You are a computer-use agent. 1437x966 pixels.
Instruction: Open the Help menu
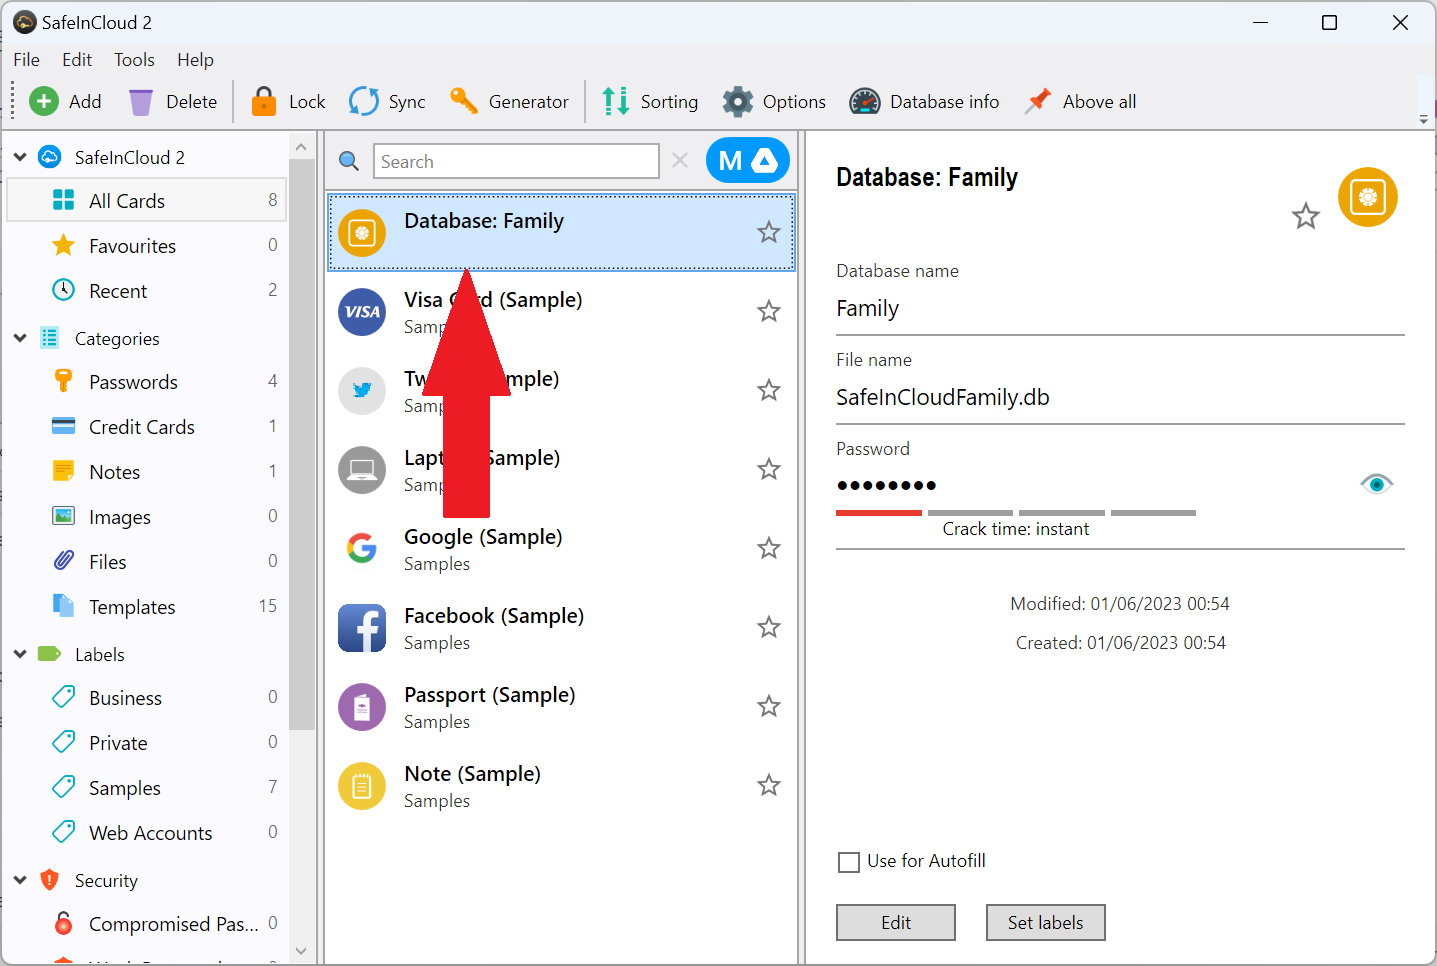(195, 60)
